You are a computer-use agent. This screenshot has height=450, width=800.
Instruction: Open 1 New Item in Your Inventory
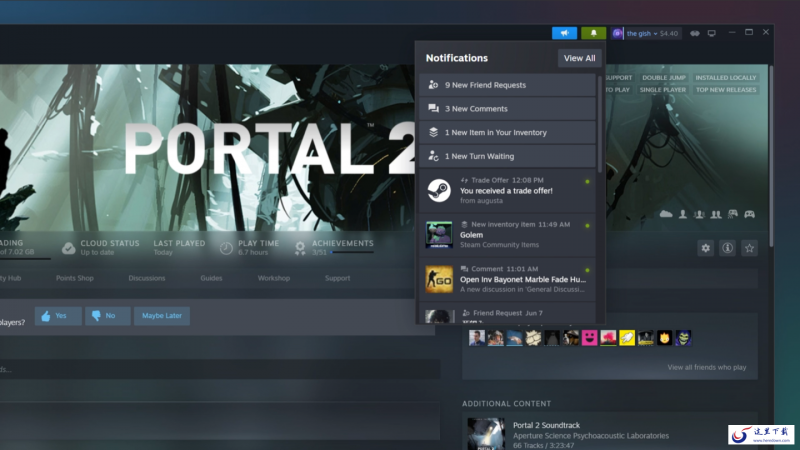[507, 132]
